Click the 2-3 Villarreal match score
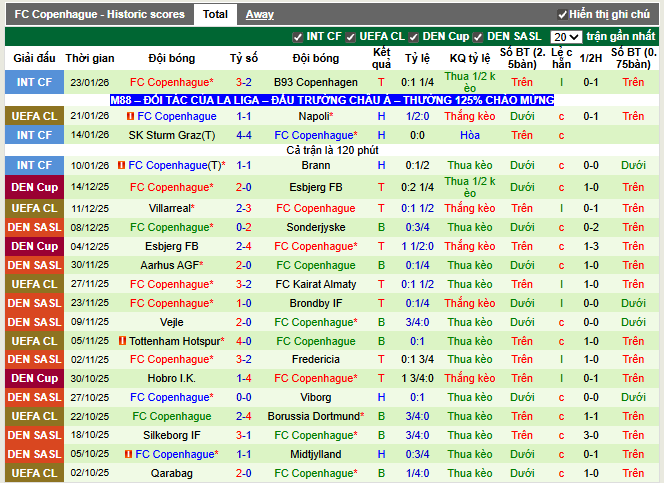Screen dimensions: 664x483 [x=243, y=208]
